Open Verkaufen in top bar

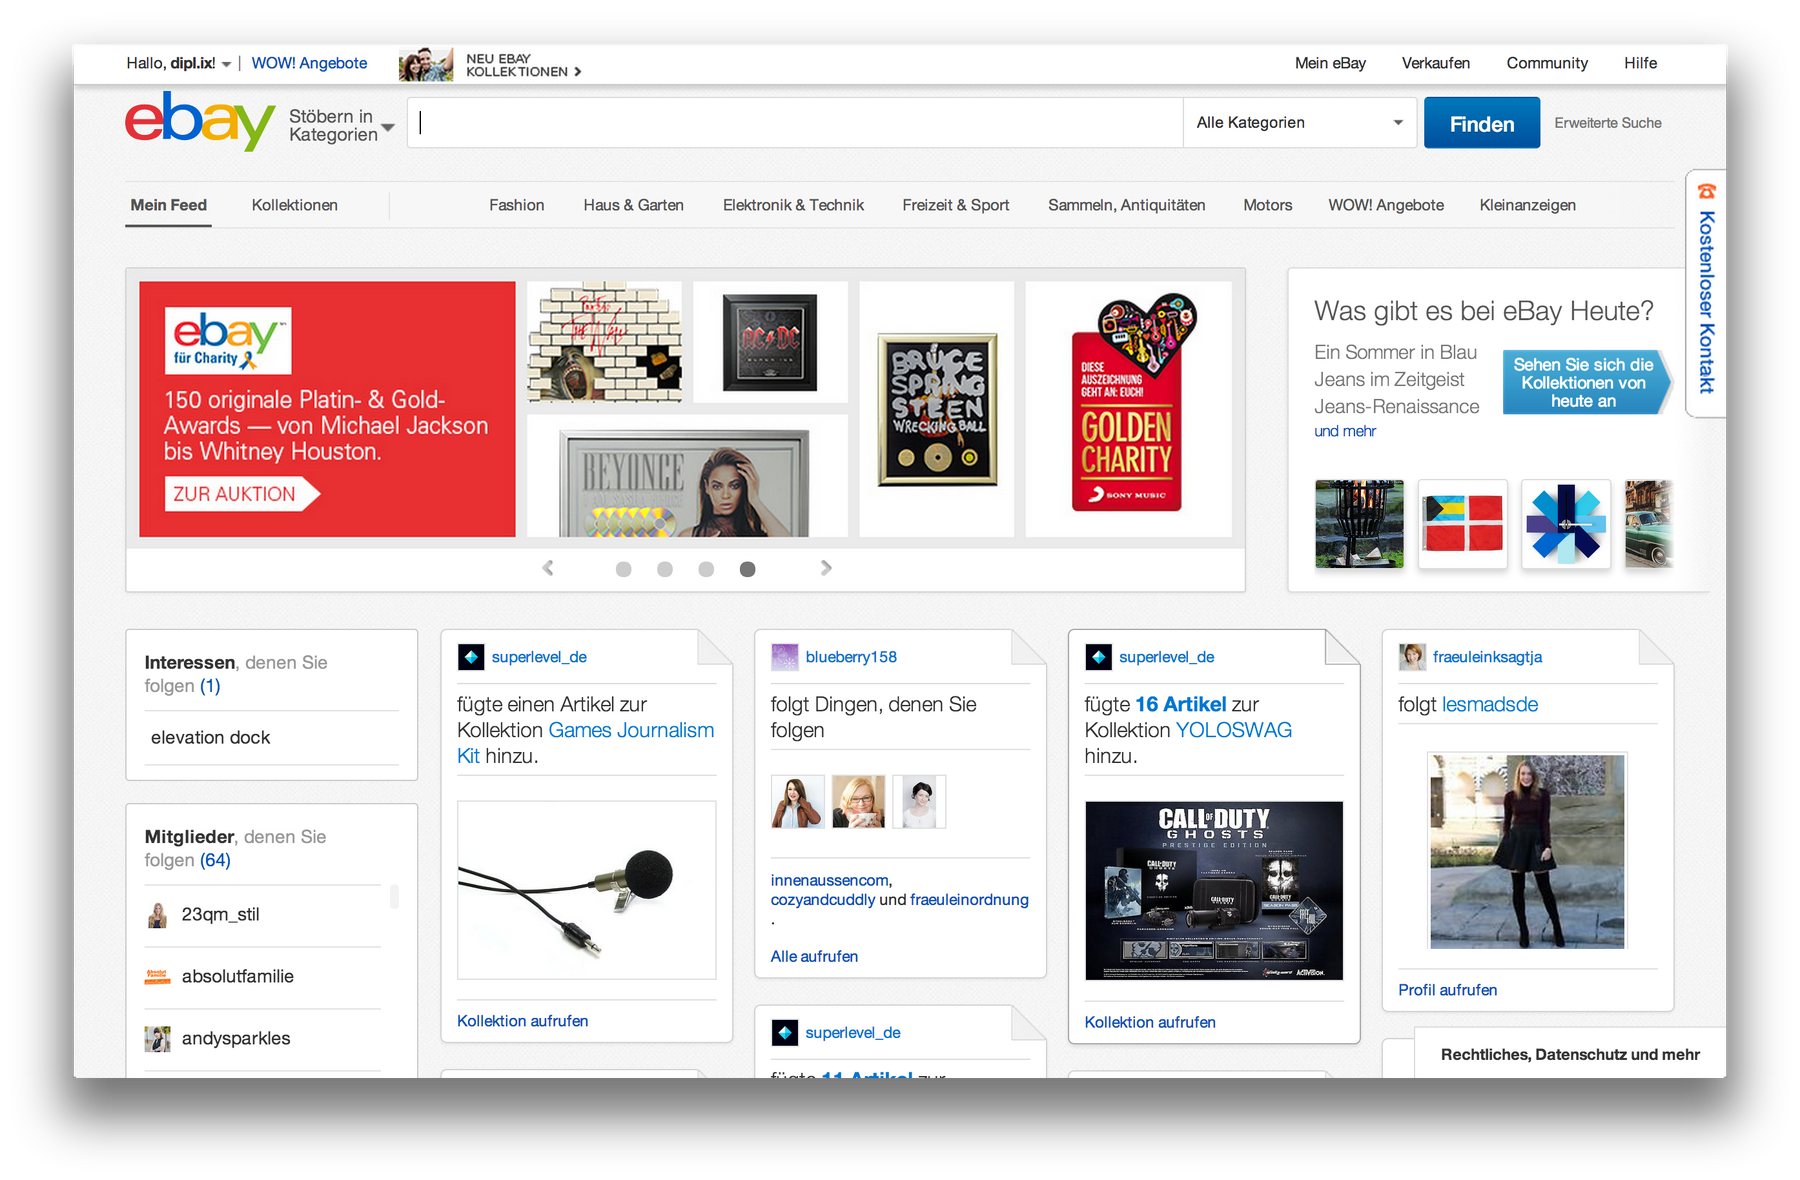click(1436, 63)
